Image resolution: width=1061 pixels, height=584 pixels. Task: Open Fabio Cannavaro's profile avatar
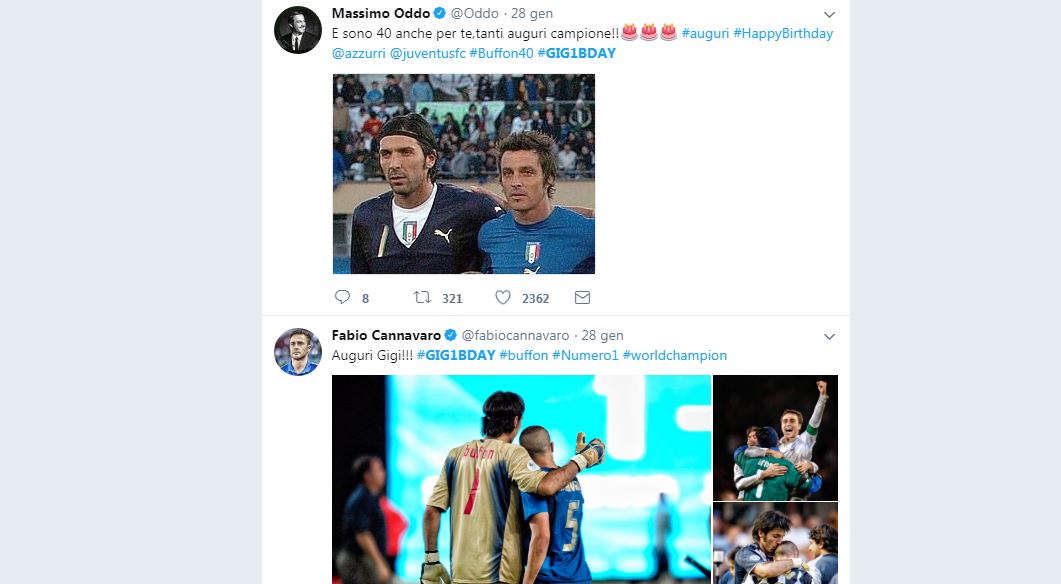[x=298, y=351]
